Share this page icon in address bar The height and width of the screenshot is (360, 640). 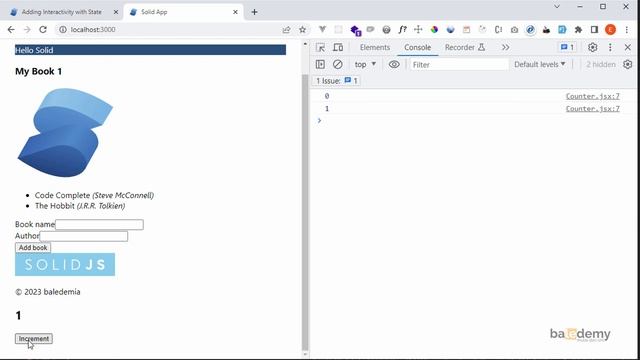286,29
